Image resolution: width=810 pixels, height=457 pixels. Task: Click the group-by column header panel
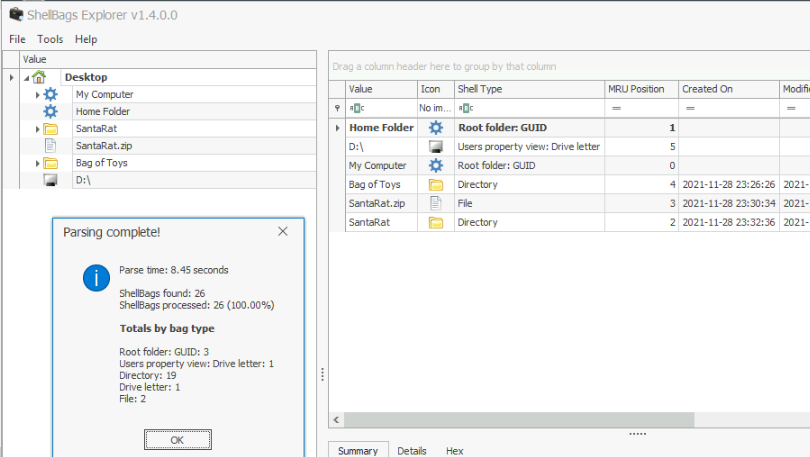pyautogui.click(x=569, y=66)
